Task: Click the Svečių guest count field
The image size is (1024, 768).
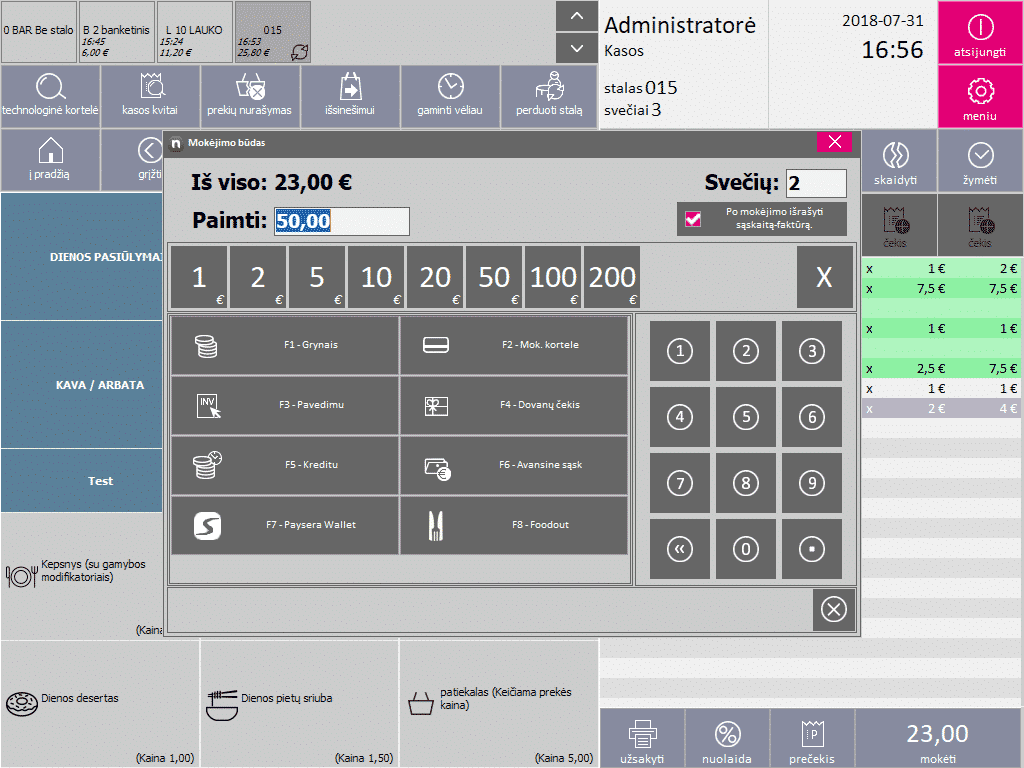Action: coord(815,183)
